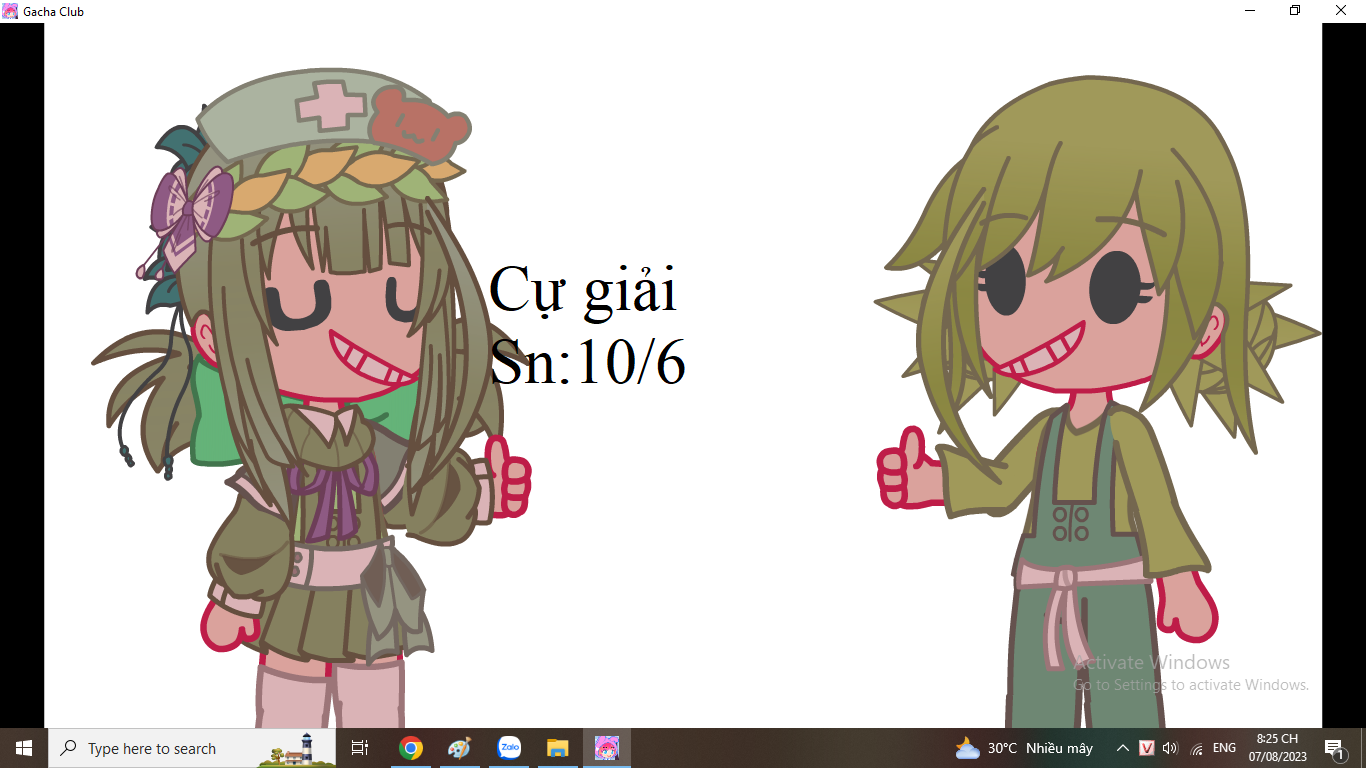1366x768 pixels.
Task: Open the paint palette app on taskbar
Action: point(459,748)
